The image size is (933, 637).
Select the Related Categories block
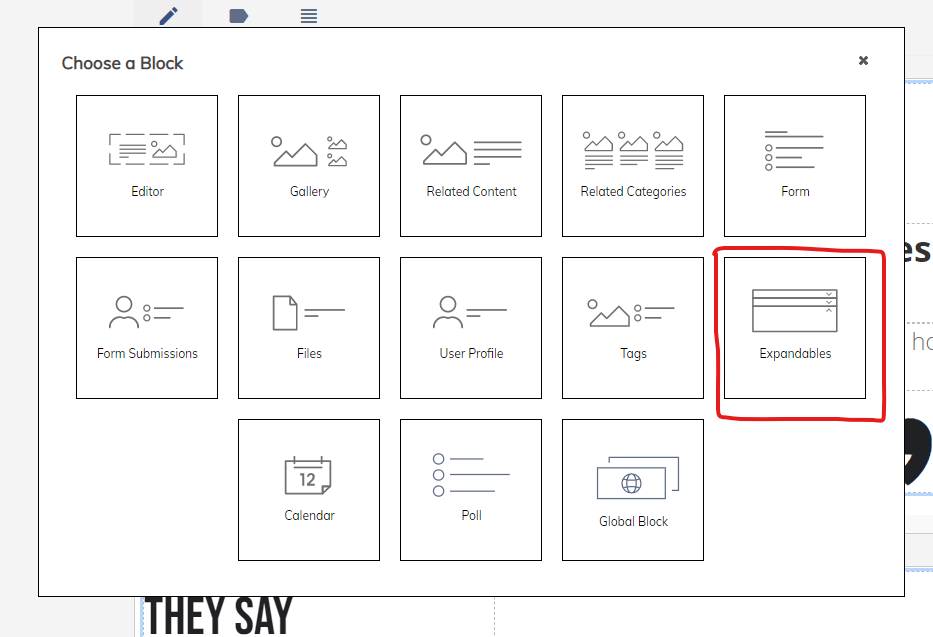point(633,166)
